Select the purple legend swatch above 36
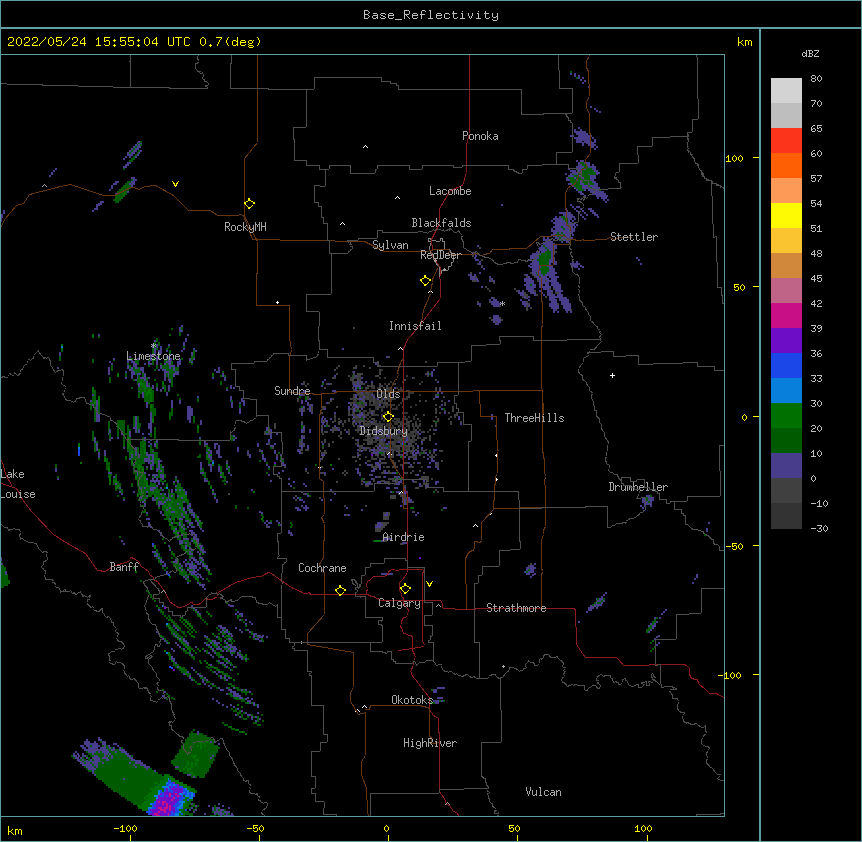The height and width of the screenshot is (842, 862). coord(786,341)
